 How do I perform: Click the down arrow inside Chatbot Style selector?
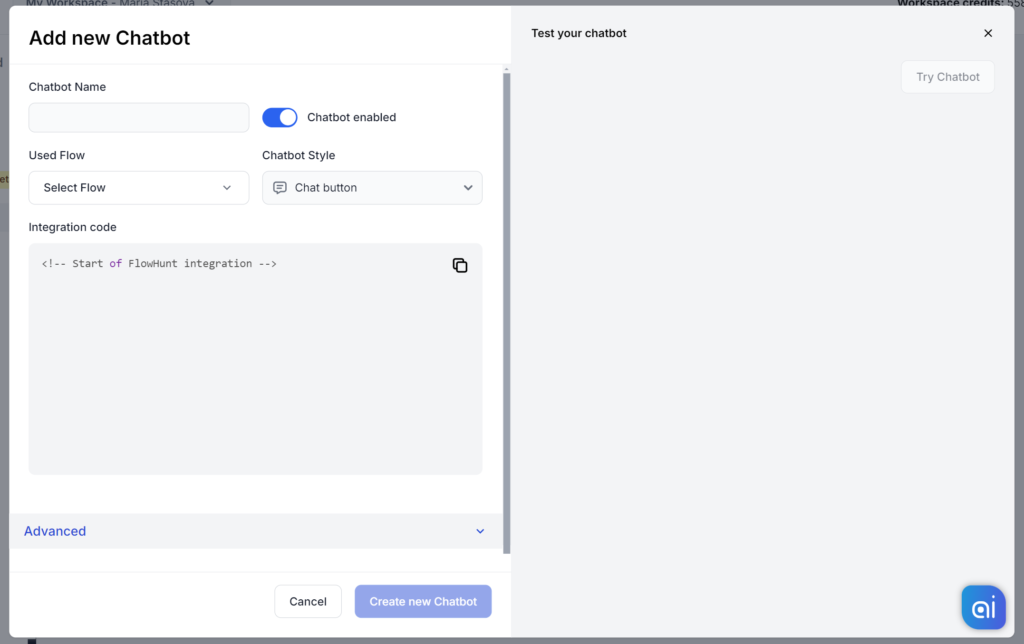coord(467,187)
